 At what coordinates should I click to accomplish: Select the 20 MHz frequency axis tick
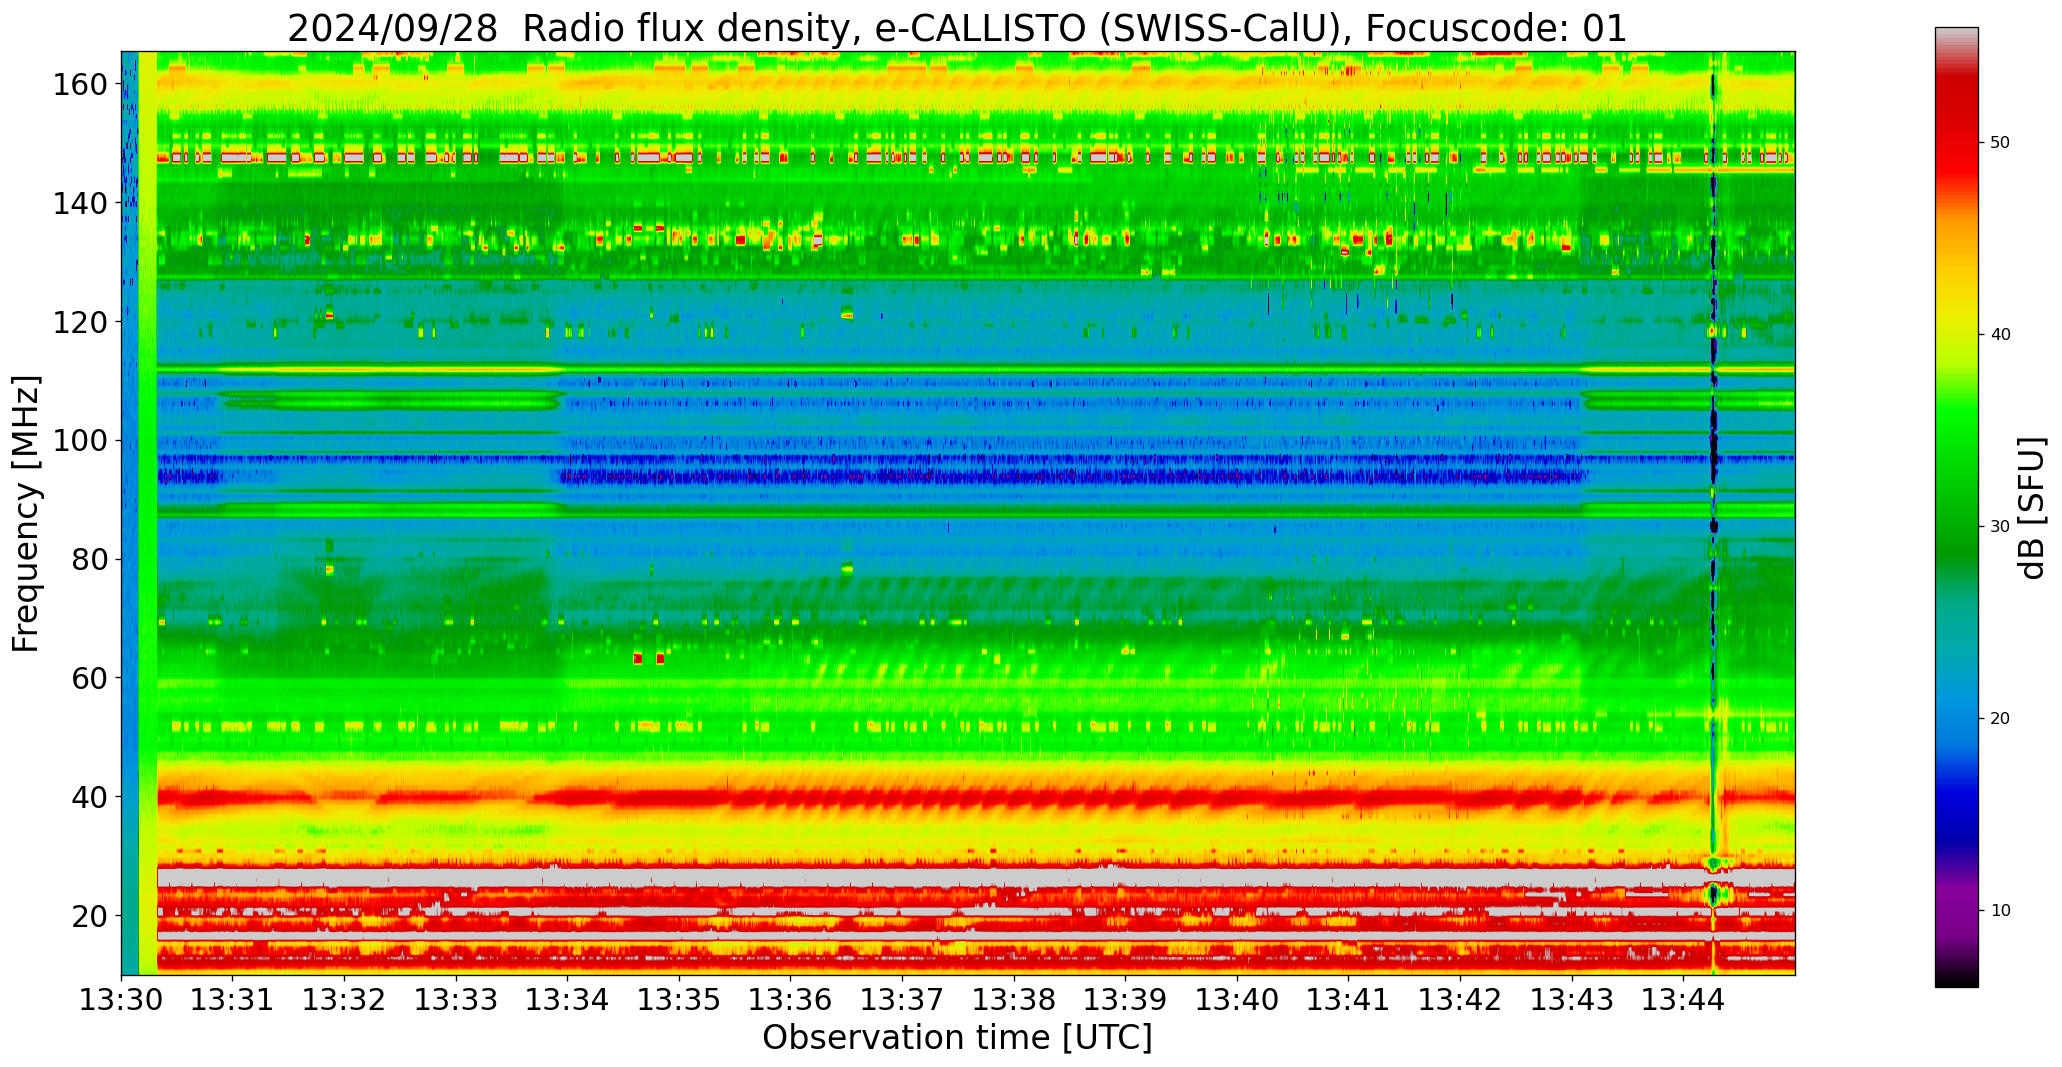pyautogui.click(x=89, y=915)
